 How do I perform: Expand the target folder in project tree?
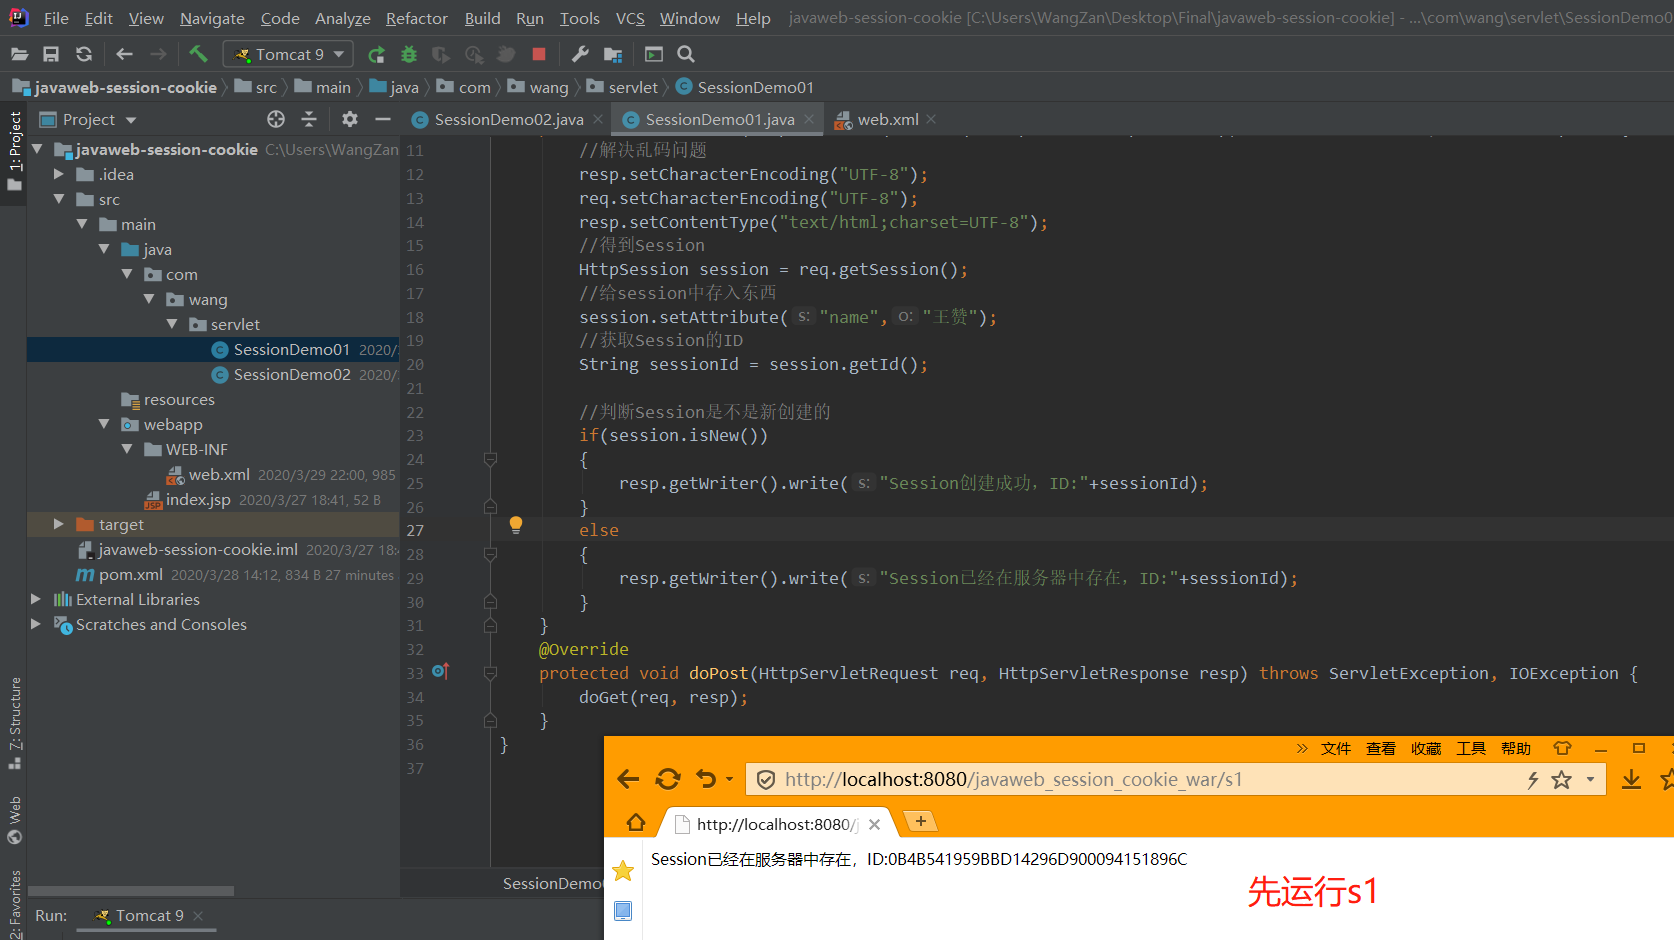[x=59, y=524]
